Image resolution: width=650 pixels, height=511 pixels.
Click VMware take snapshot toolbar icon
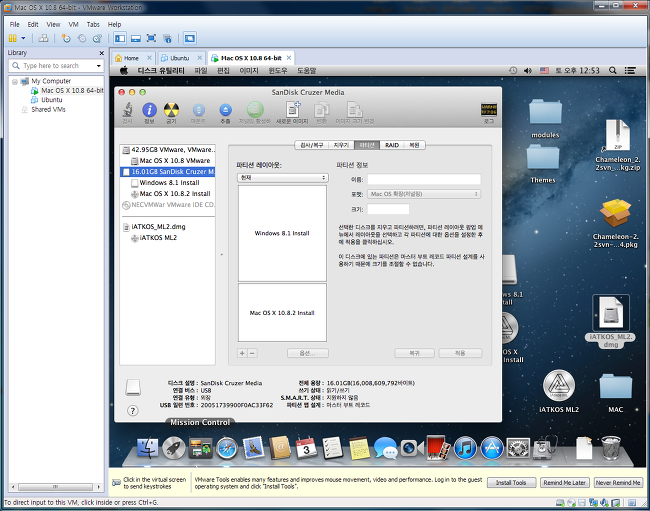tap(66, 39)
